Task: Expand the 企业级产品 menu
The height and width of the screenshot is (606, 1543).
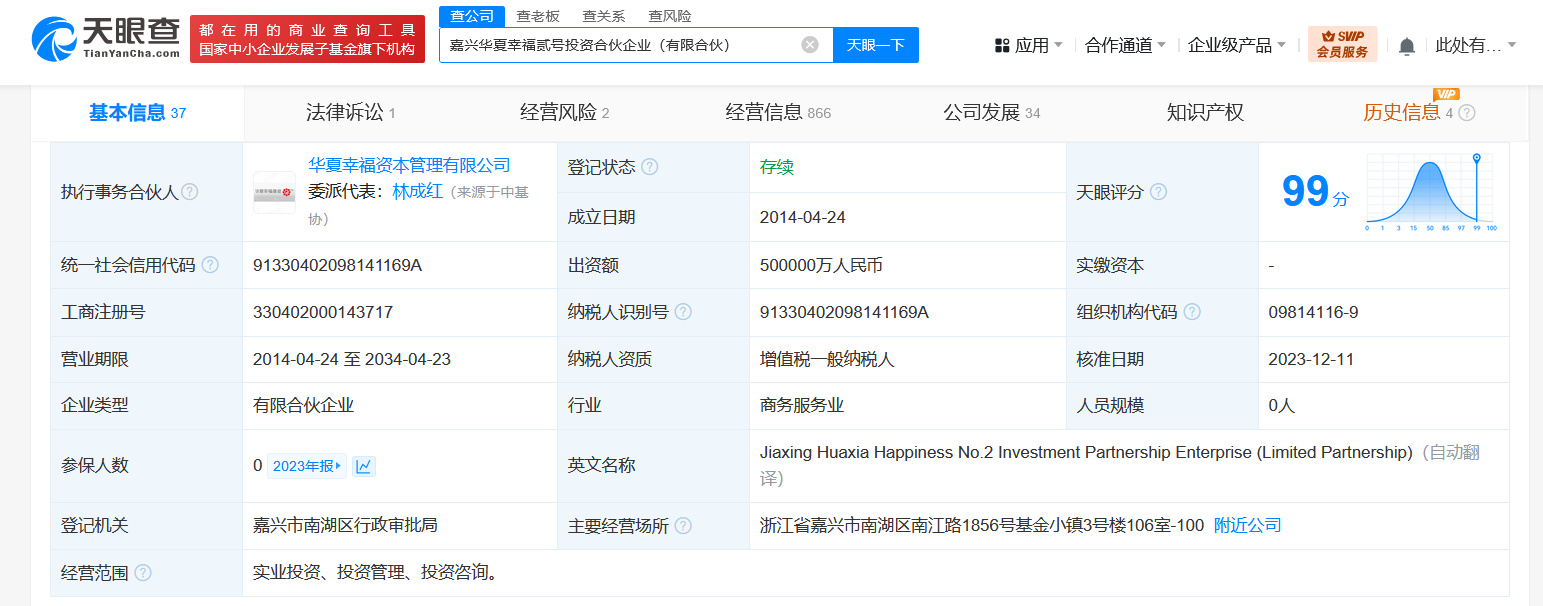Action: click(x=1236, y=45)
